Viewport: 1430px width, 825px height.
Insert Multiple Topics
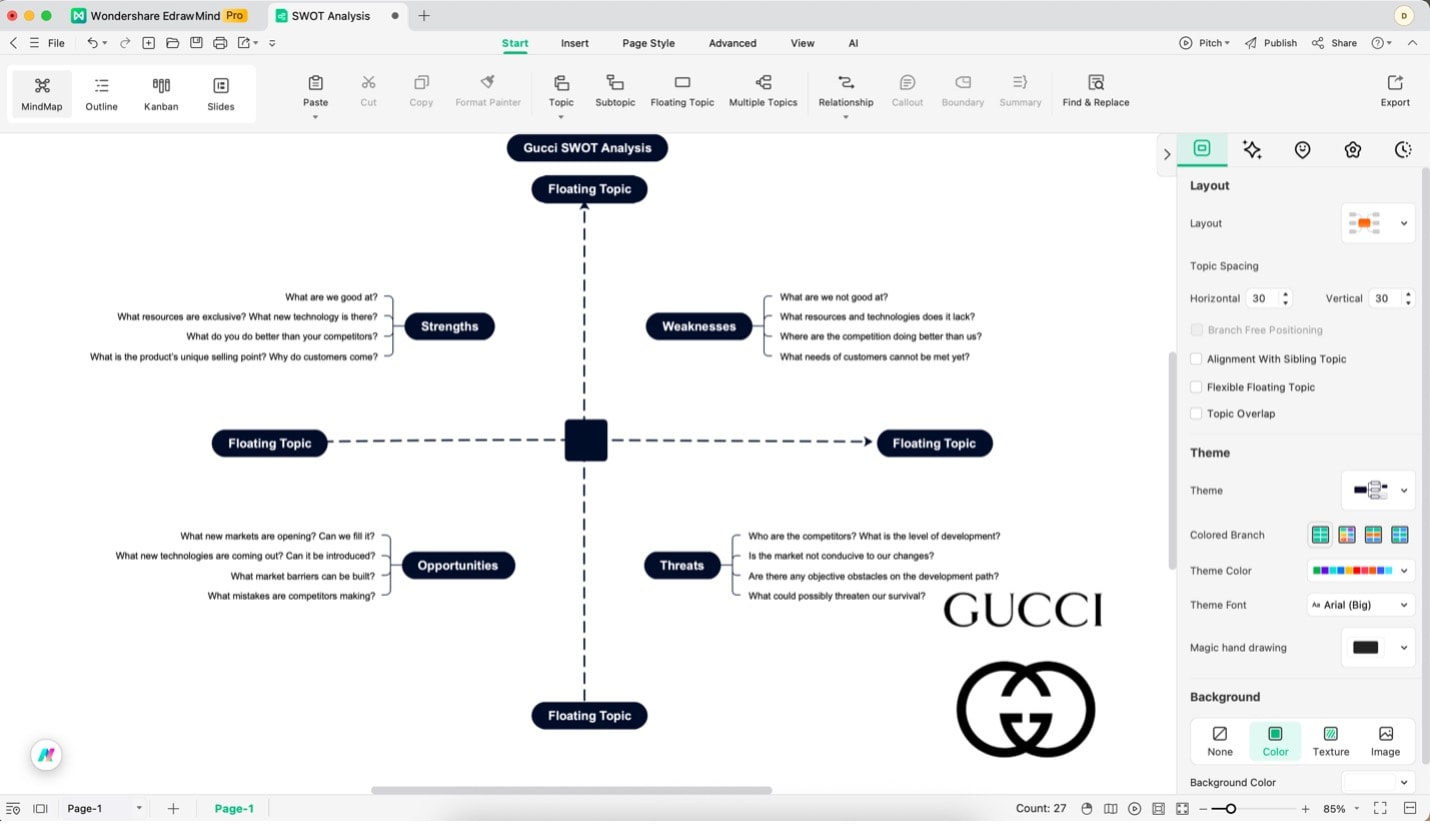point(763,90)
